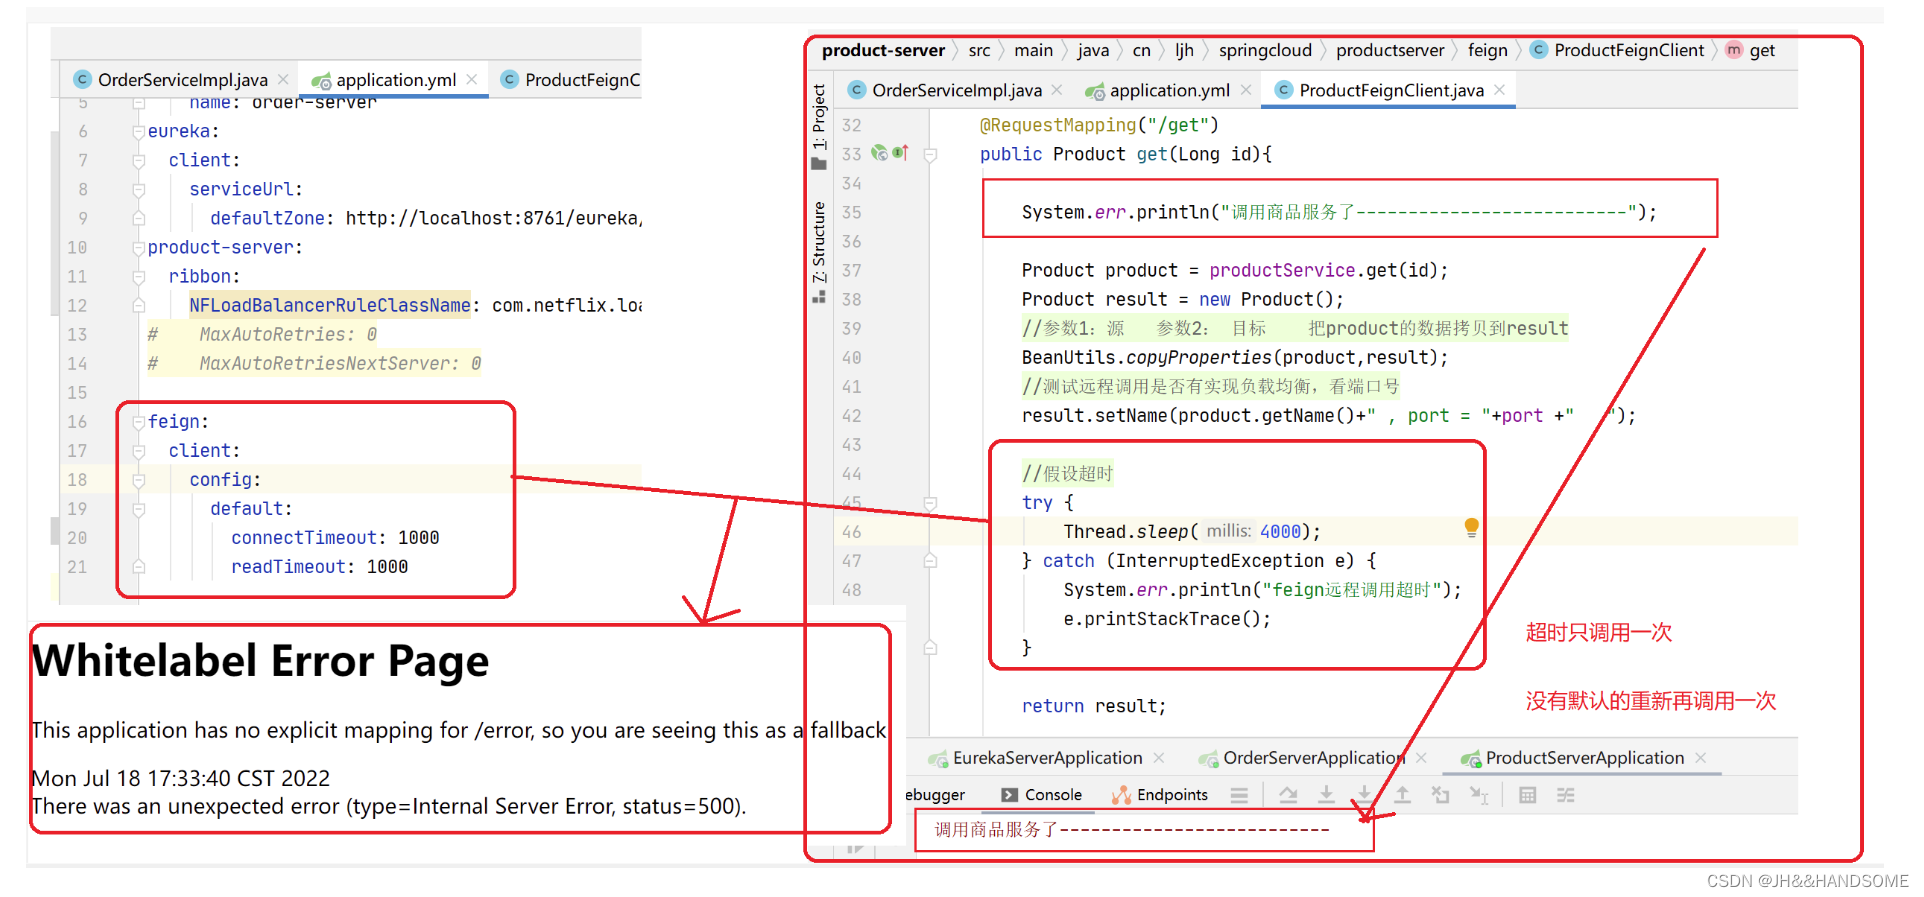Collapse the config block on line 18
The image size is (1924, 897).
pos(139,480)
